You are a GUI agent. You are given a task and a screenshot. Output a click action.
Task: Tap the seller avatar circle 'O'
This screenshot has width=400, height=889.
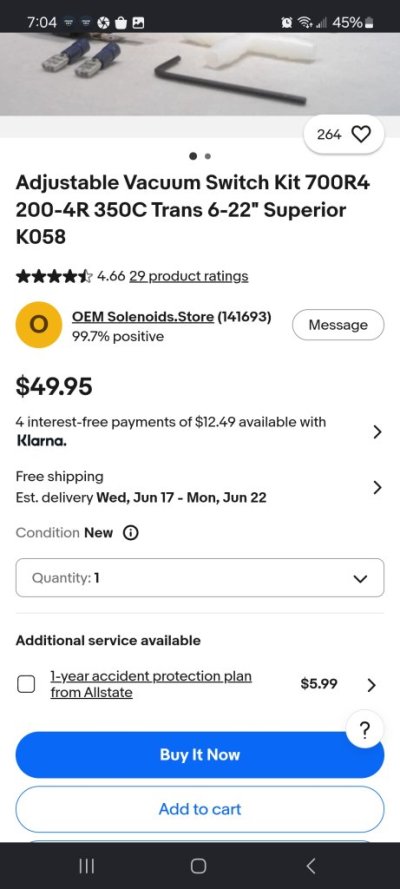[x=38, y=325]
